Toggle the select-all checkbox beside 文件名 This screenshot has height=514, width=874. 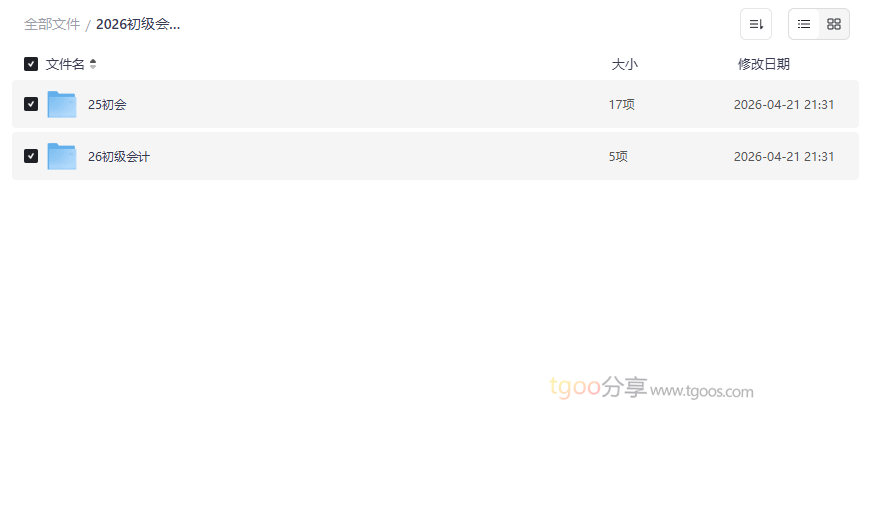coord(31,64)
